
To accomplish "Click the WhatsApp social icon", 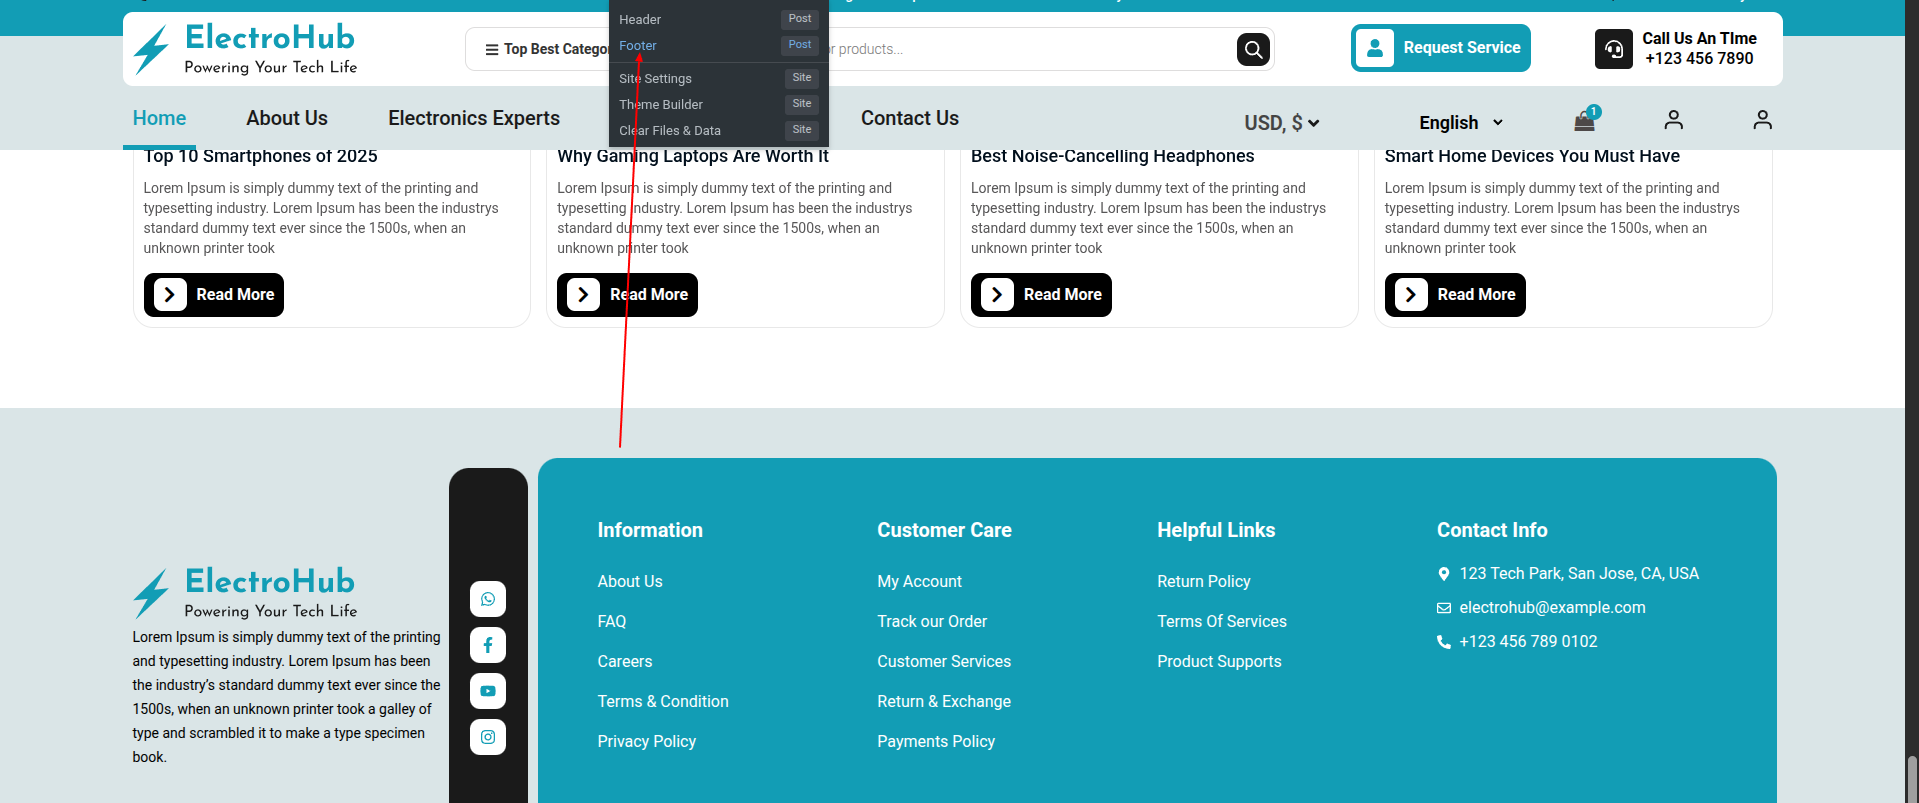I will coord(488,599).
